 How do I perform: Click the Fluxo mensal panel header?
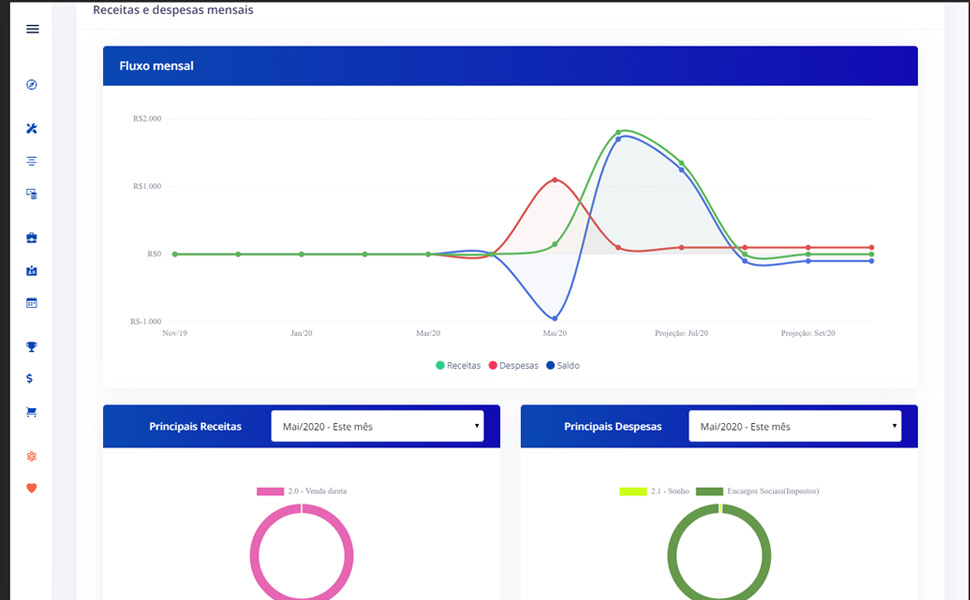pos(510,66)
